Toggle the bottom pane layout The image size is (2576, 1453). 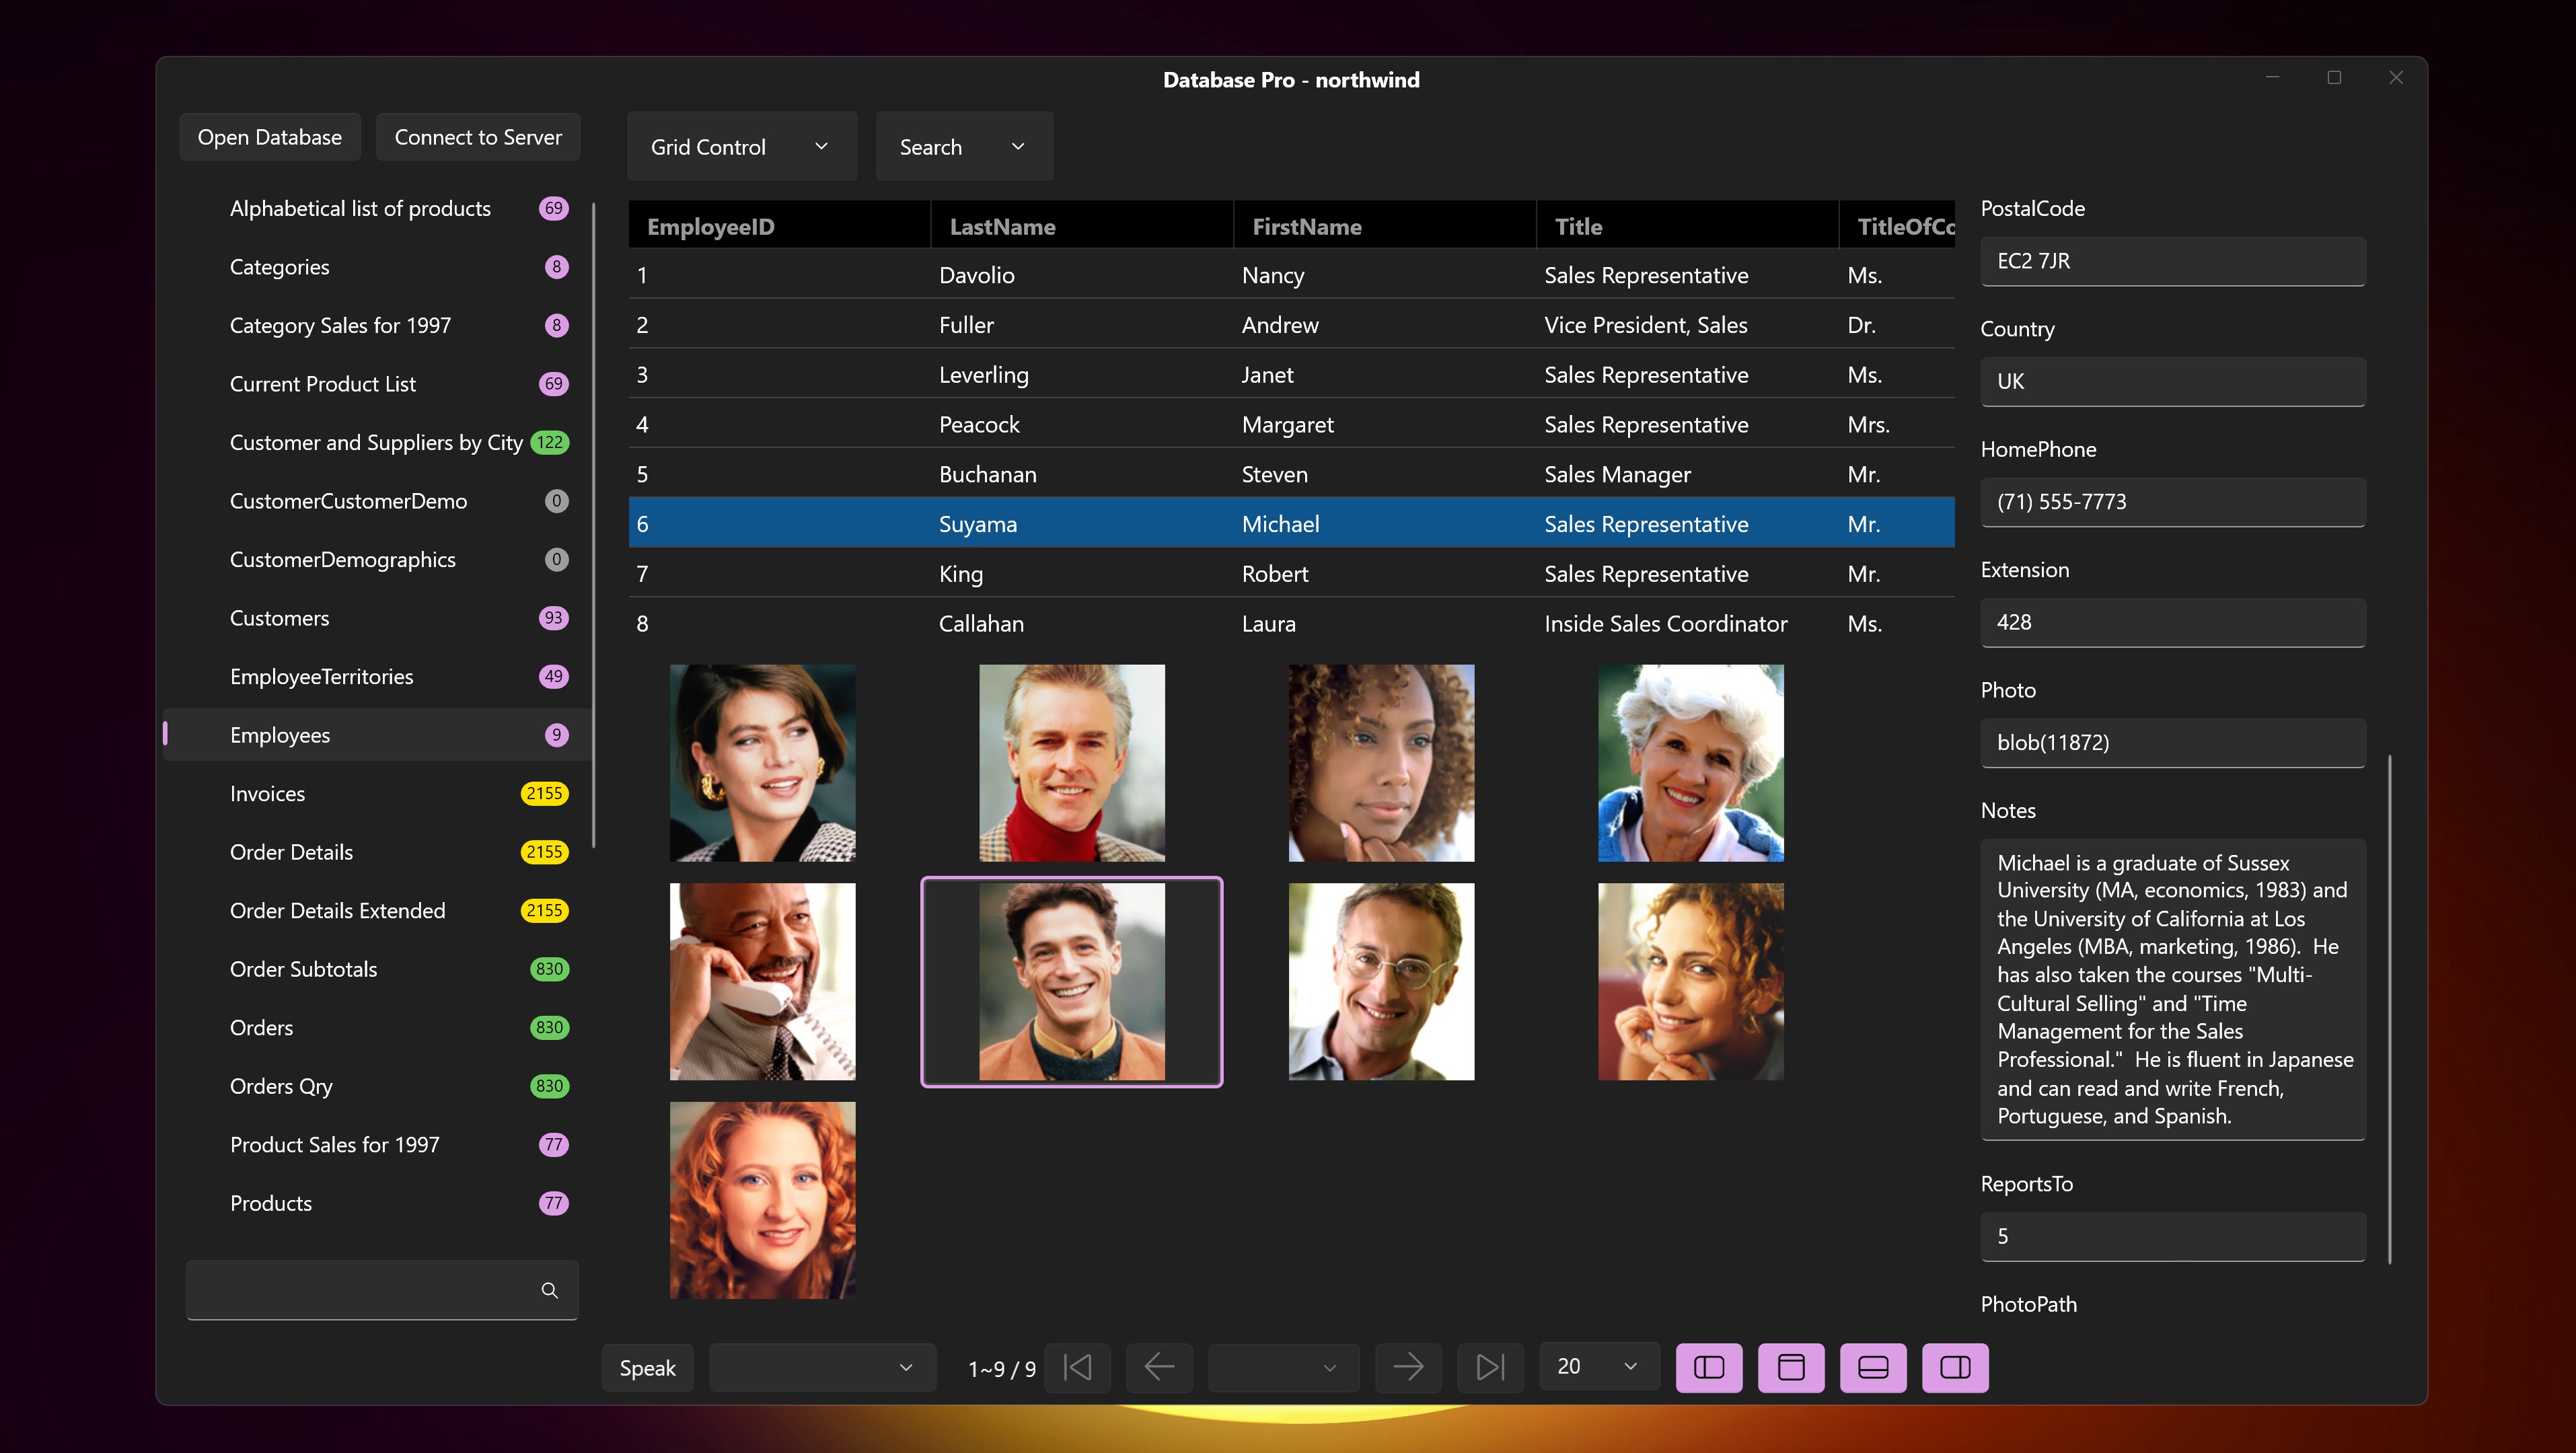1873,1367
